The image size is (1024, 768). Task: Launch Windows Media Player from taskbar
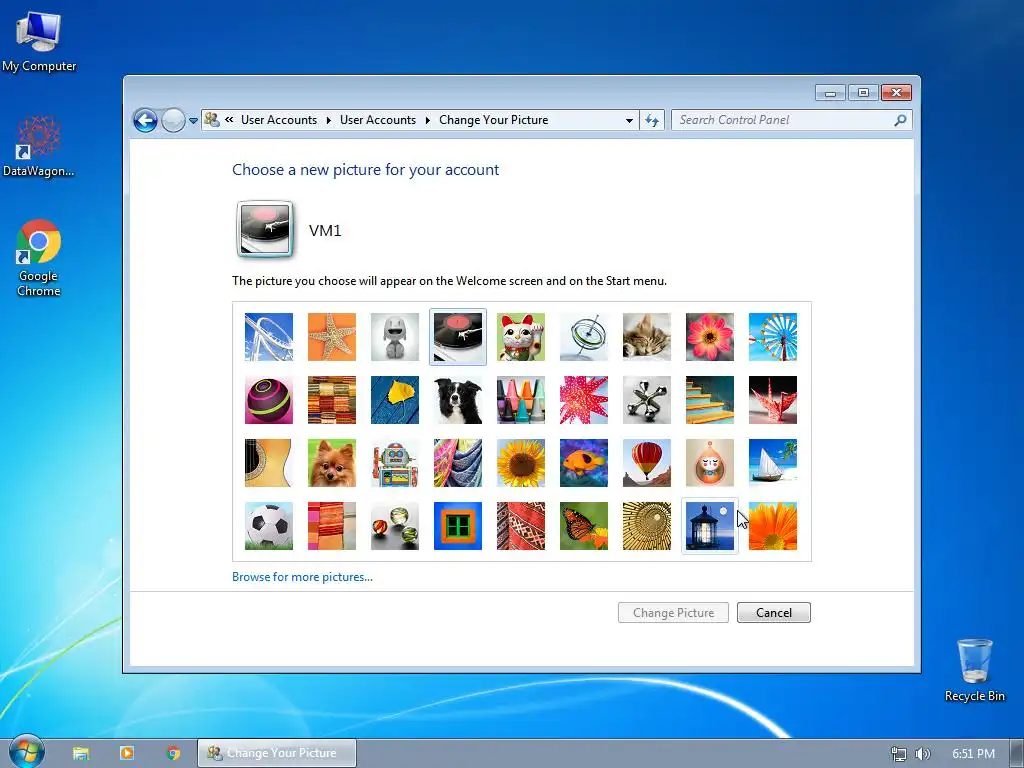point(127,753)
